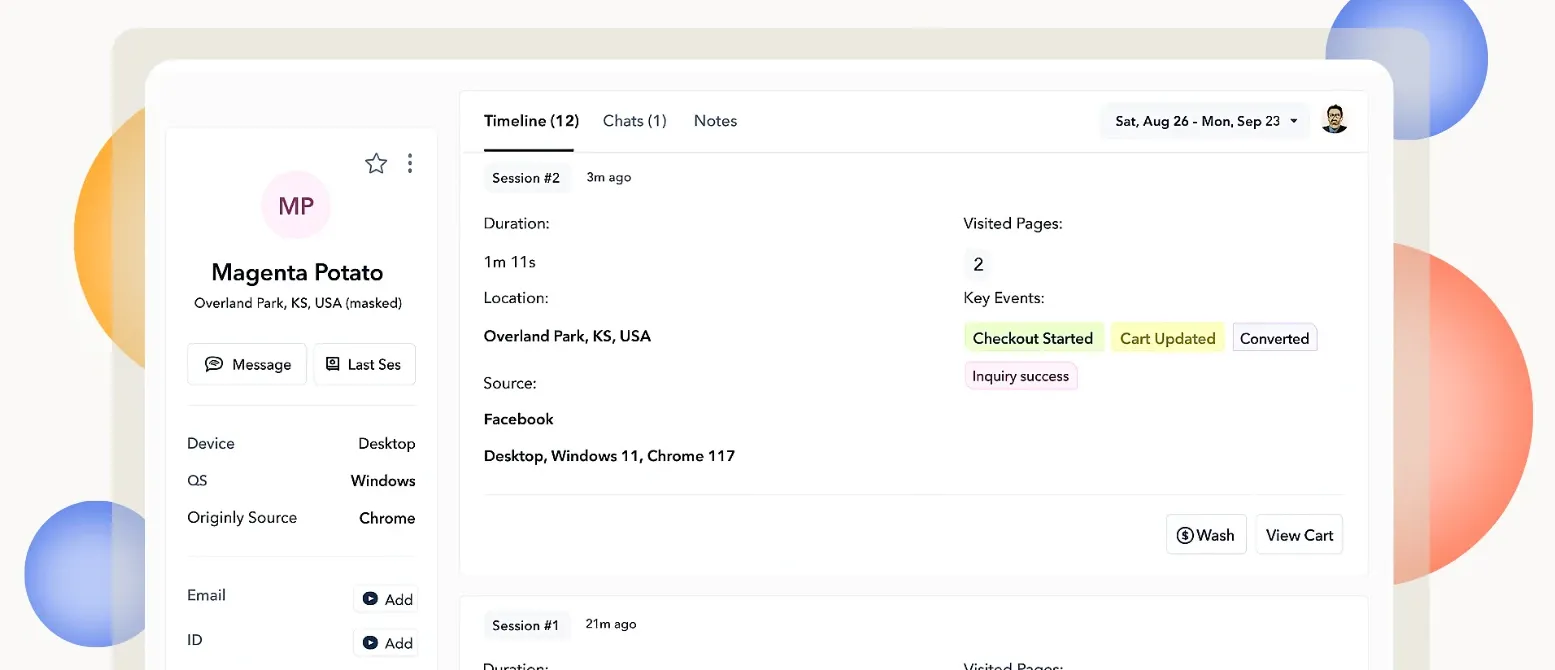Switch to the Chats (1) tab
The height and width of the screenshot is (670, 1555).
pyautogui.click(x=634, y=121)
